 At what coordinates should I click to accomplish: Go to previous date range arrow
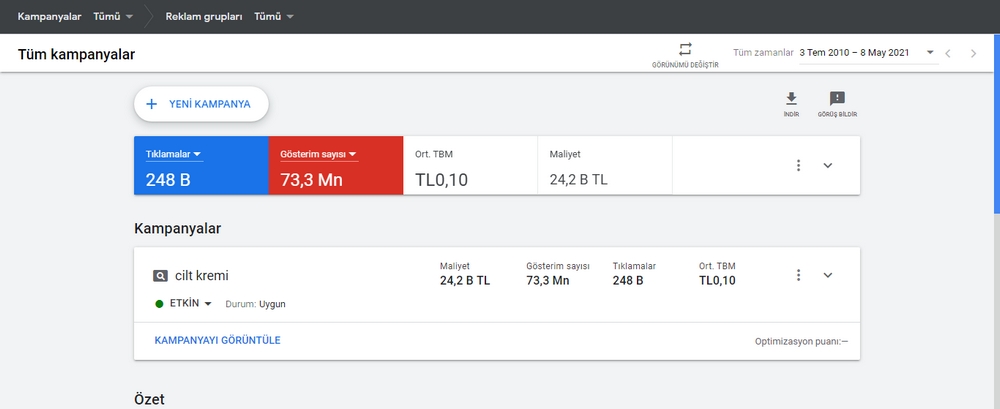point(948,54)
